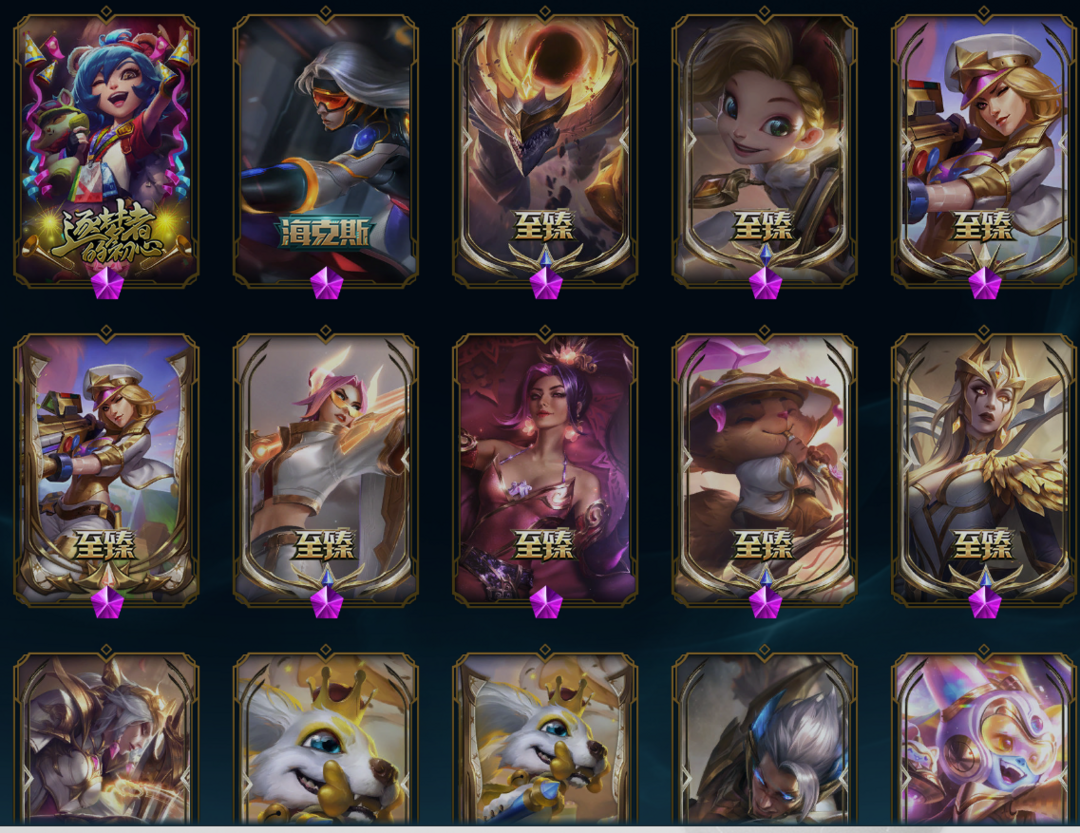Click purple gem under the 海克斯 skin card
The height and width of the screenshot is (833, 1080).
pos(326,284)
